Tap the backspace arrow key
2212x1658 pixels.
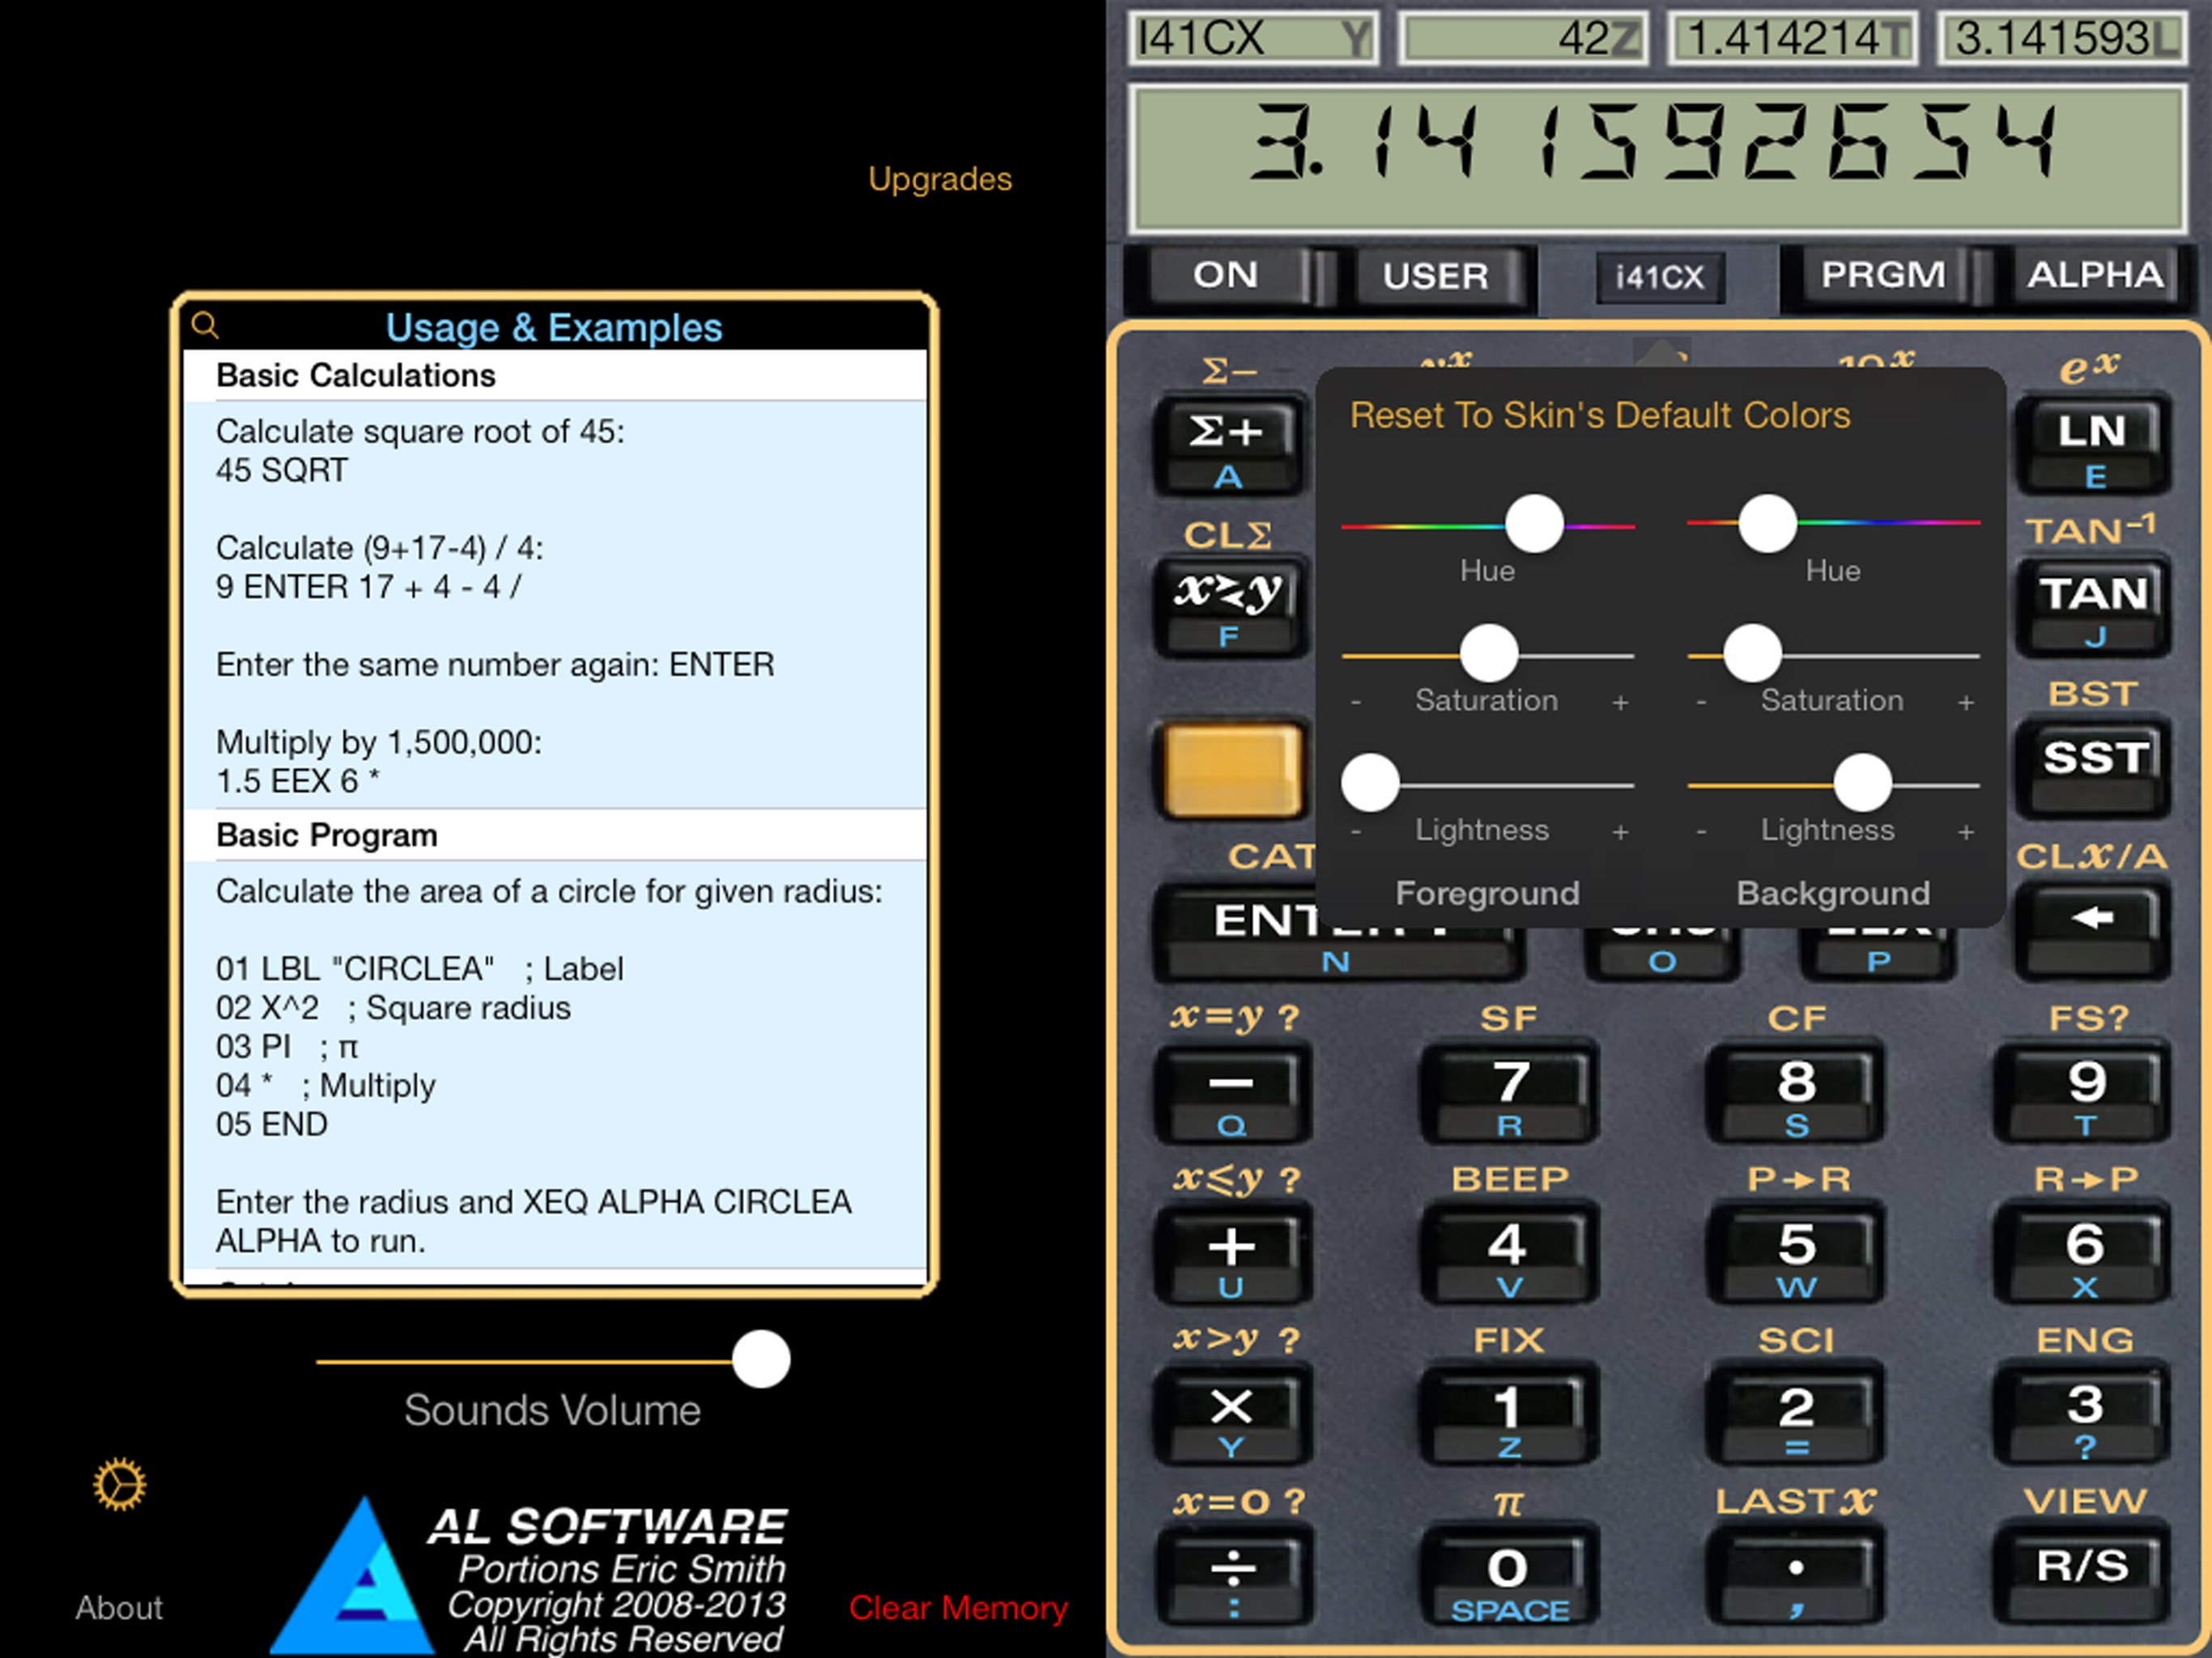coord(2093,930)
